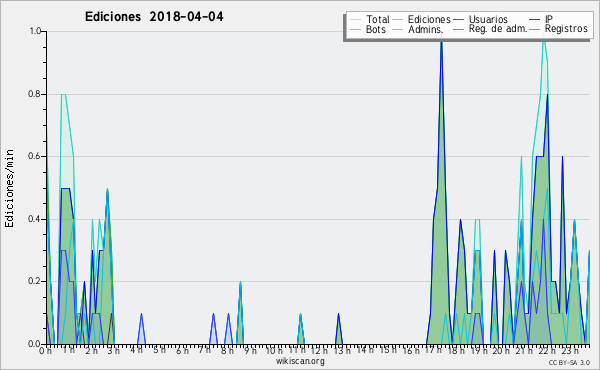Click the Bots orange legend line swatch
This screenshot has height=370, width=600.
[x=356, y=29]
